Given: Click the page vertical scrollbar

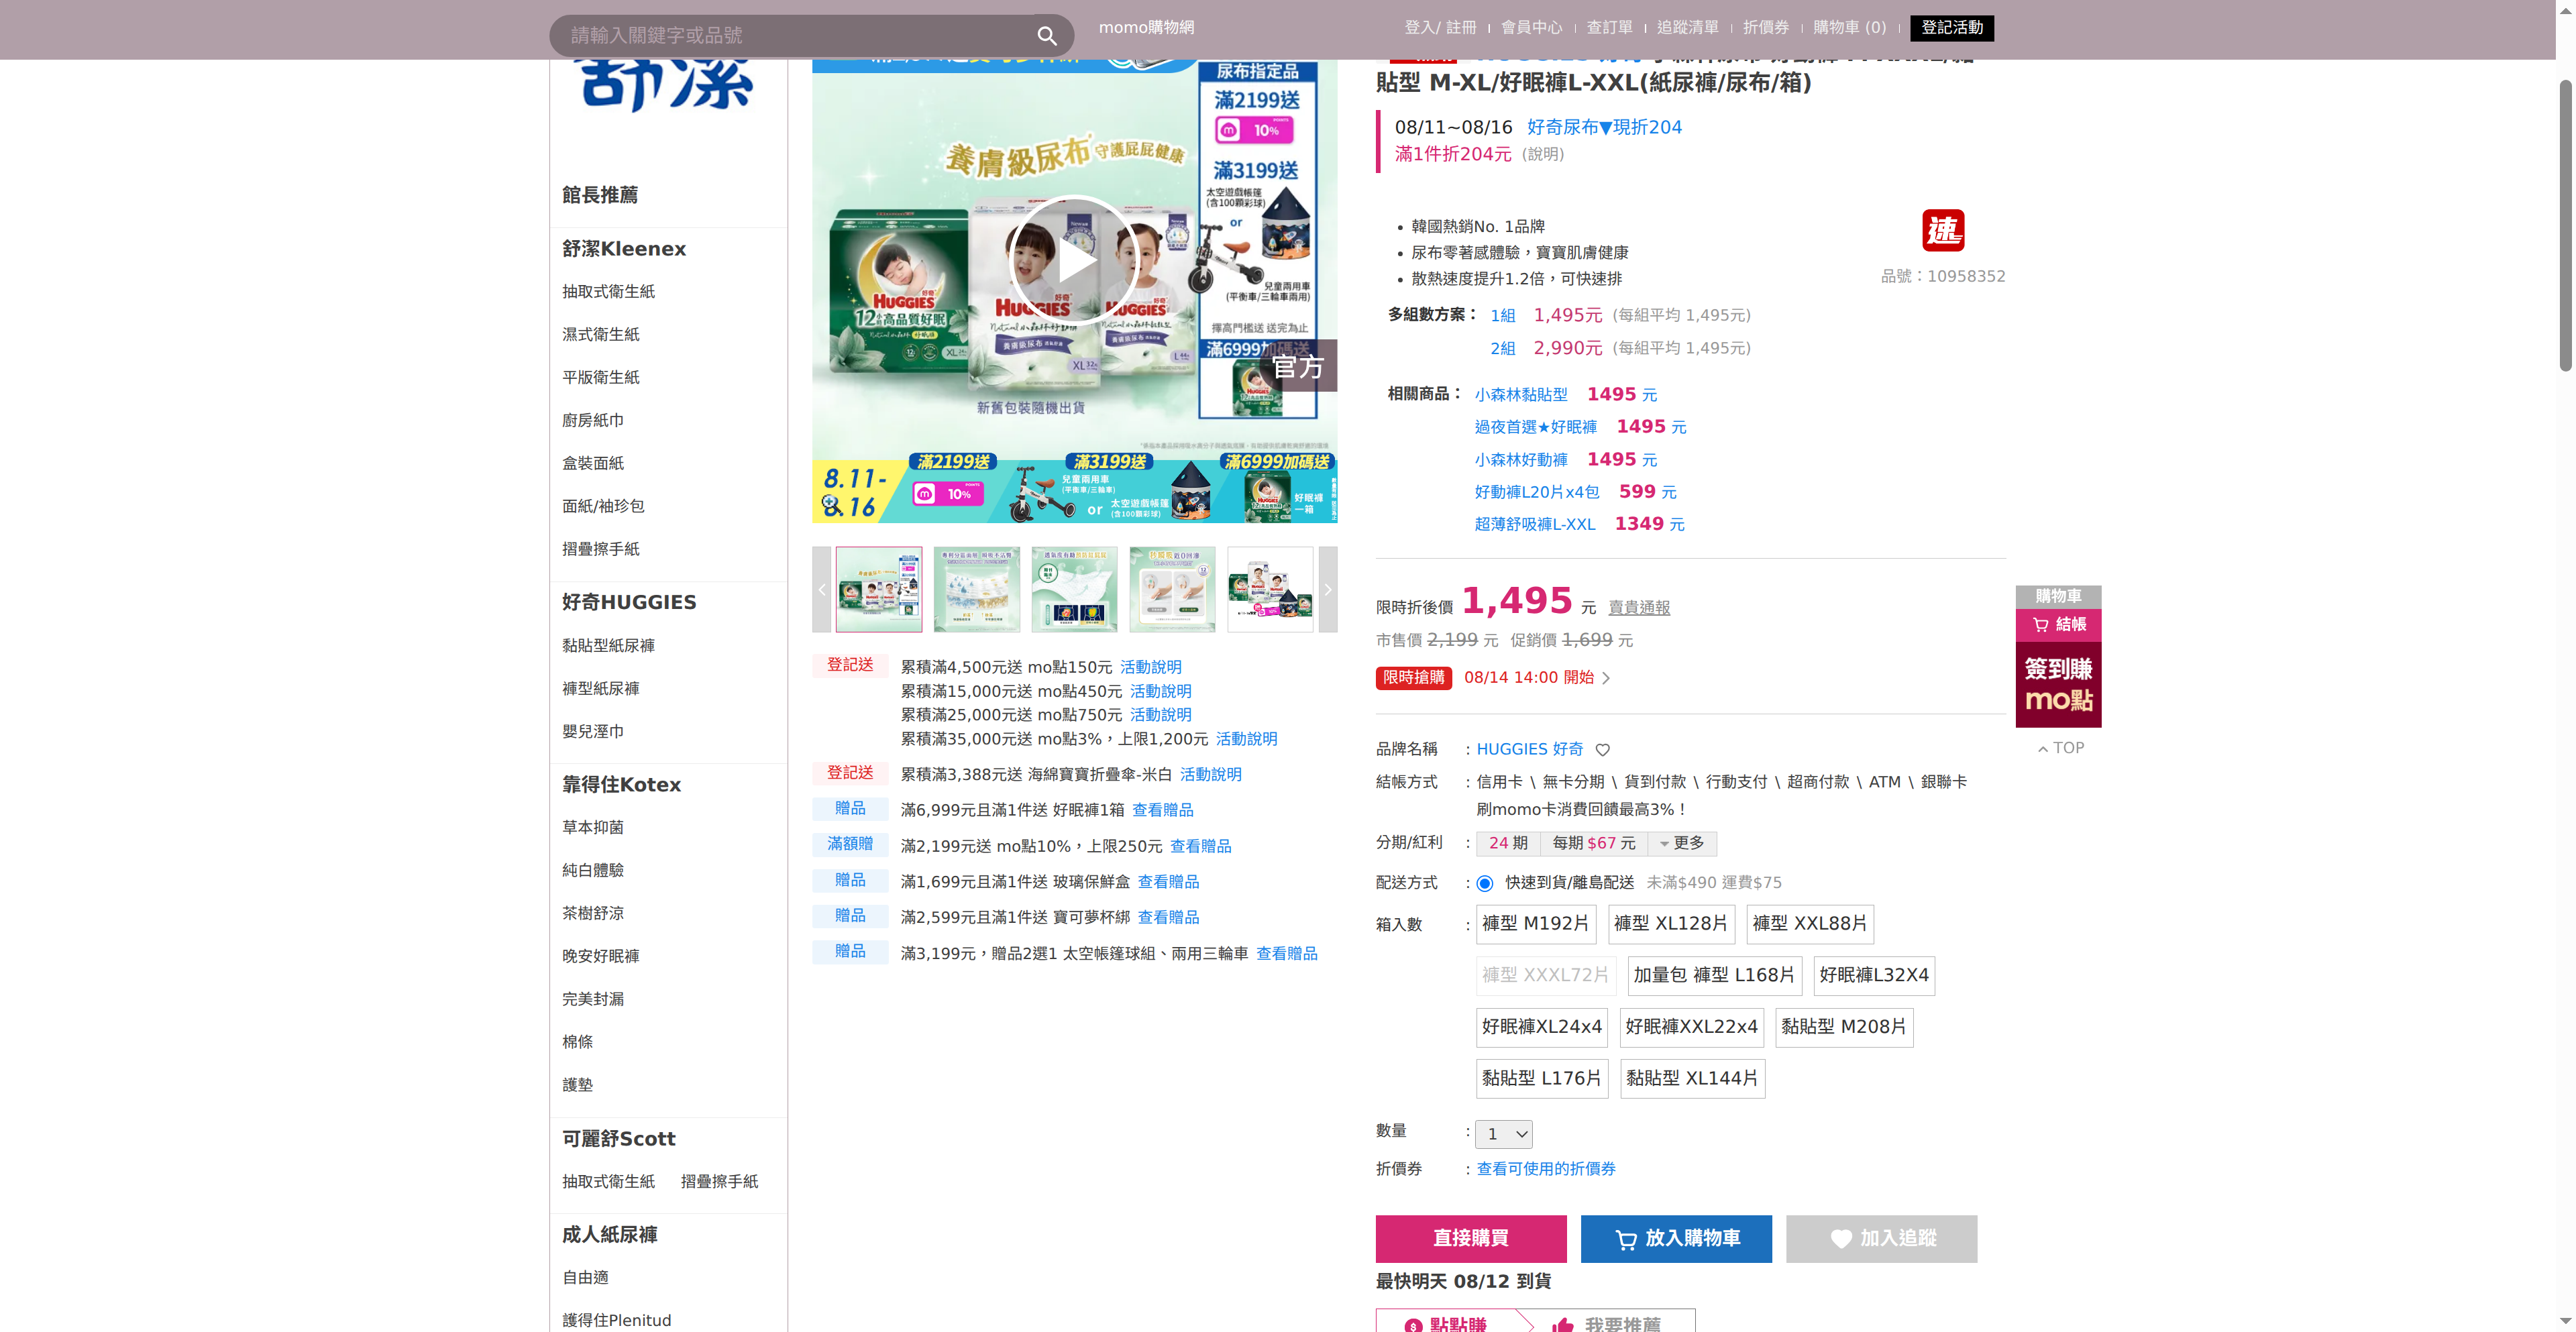Looking at the screenshot, I should [2565, 225].
